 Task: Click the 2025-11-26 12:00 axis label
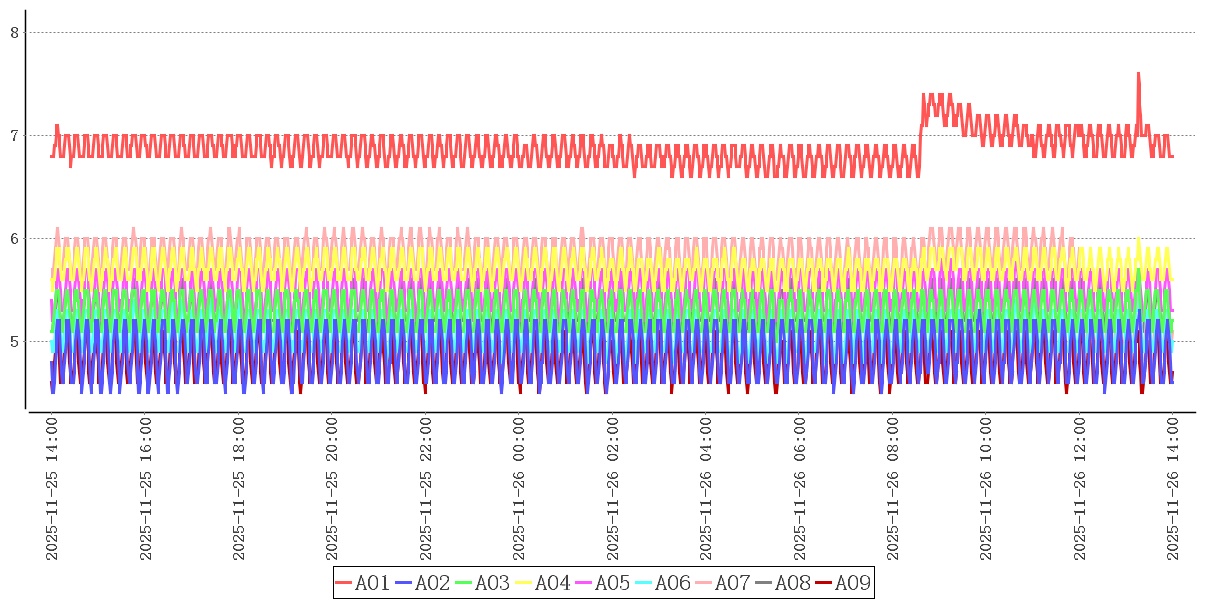1080,490
